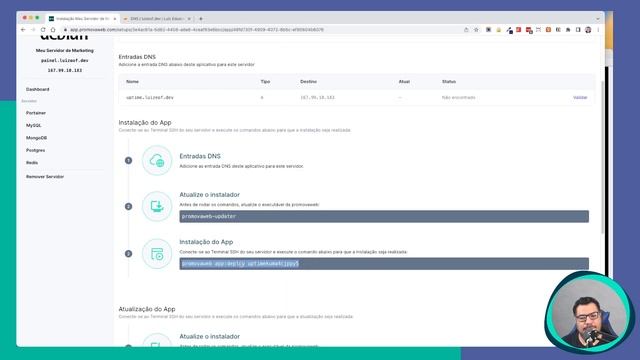Screen dimensions: 640x360
Task: Open a new browser tab with plus
Action: [201, 19]
